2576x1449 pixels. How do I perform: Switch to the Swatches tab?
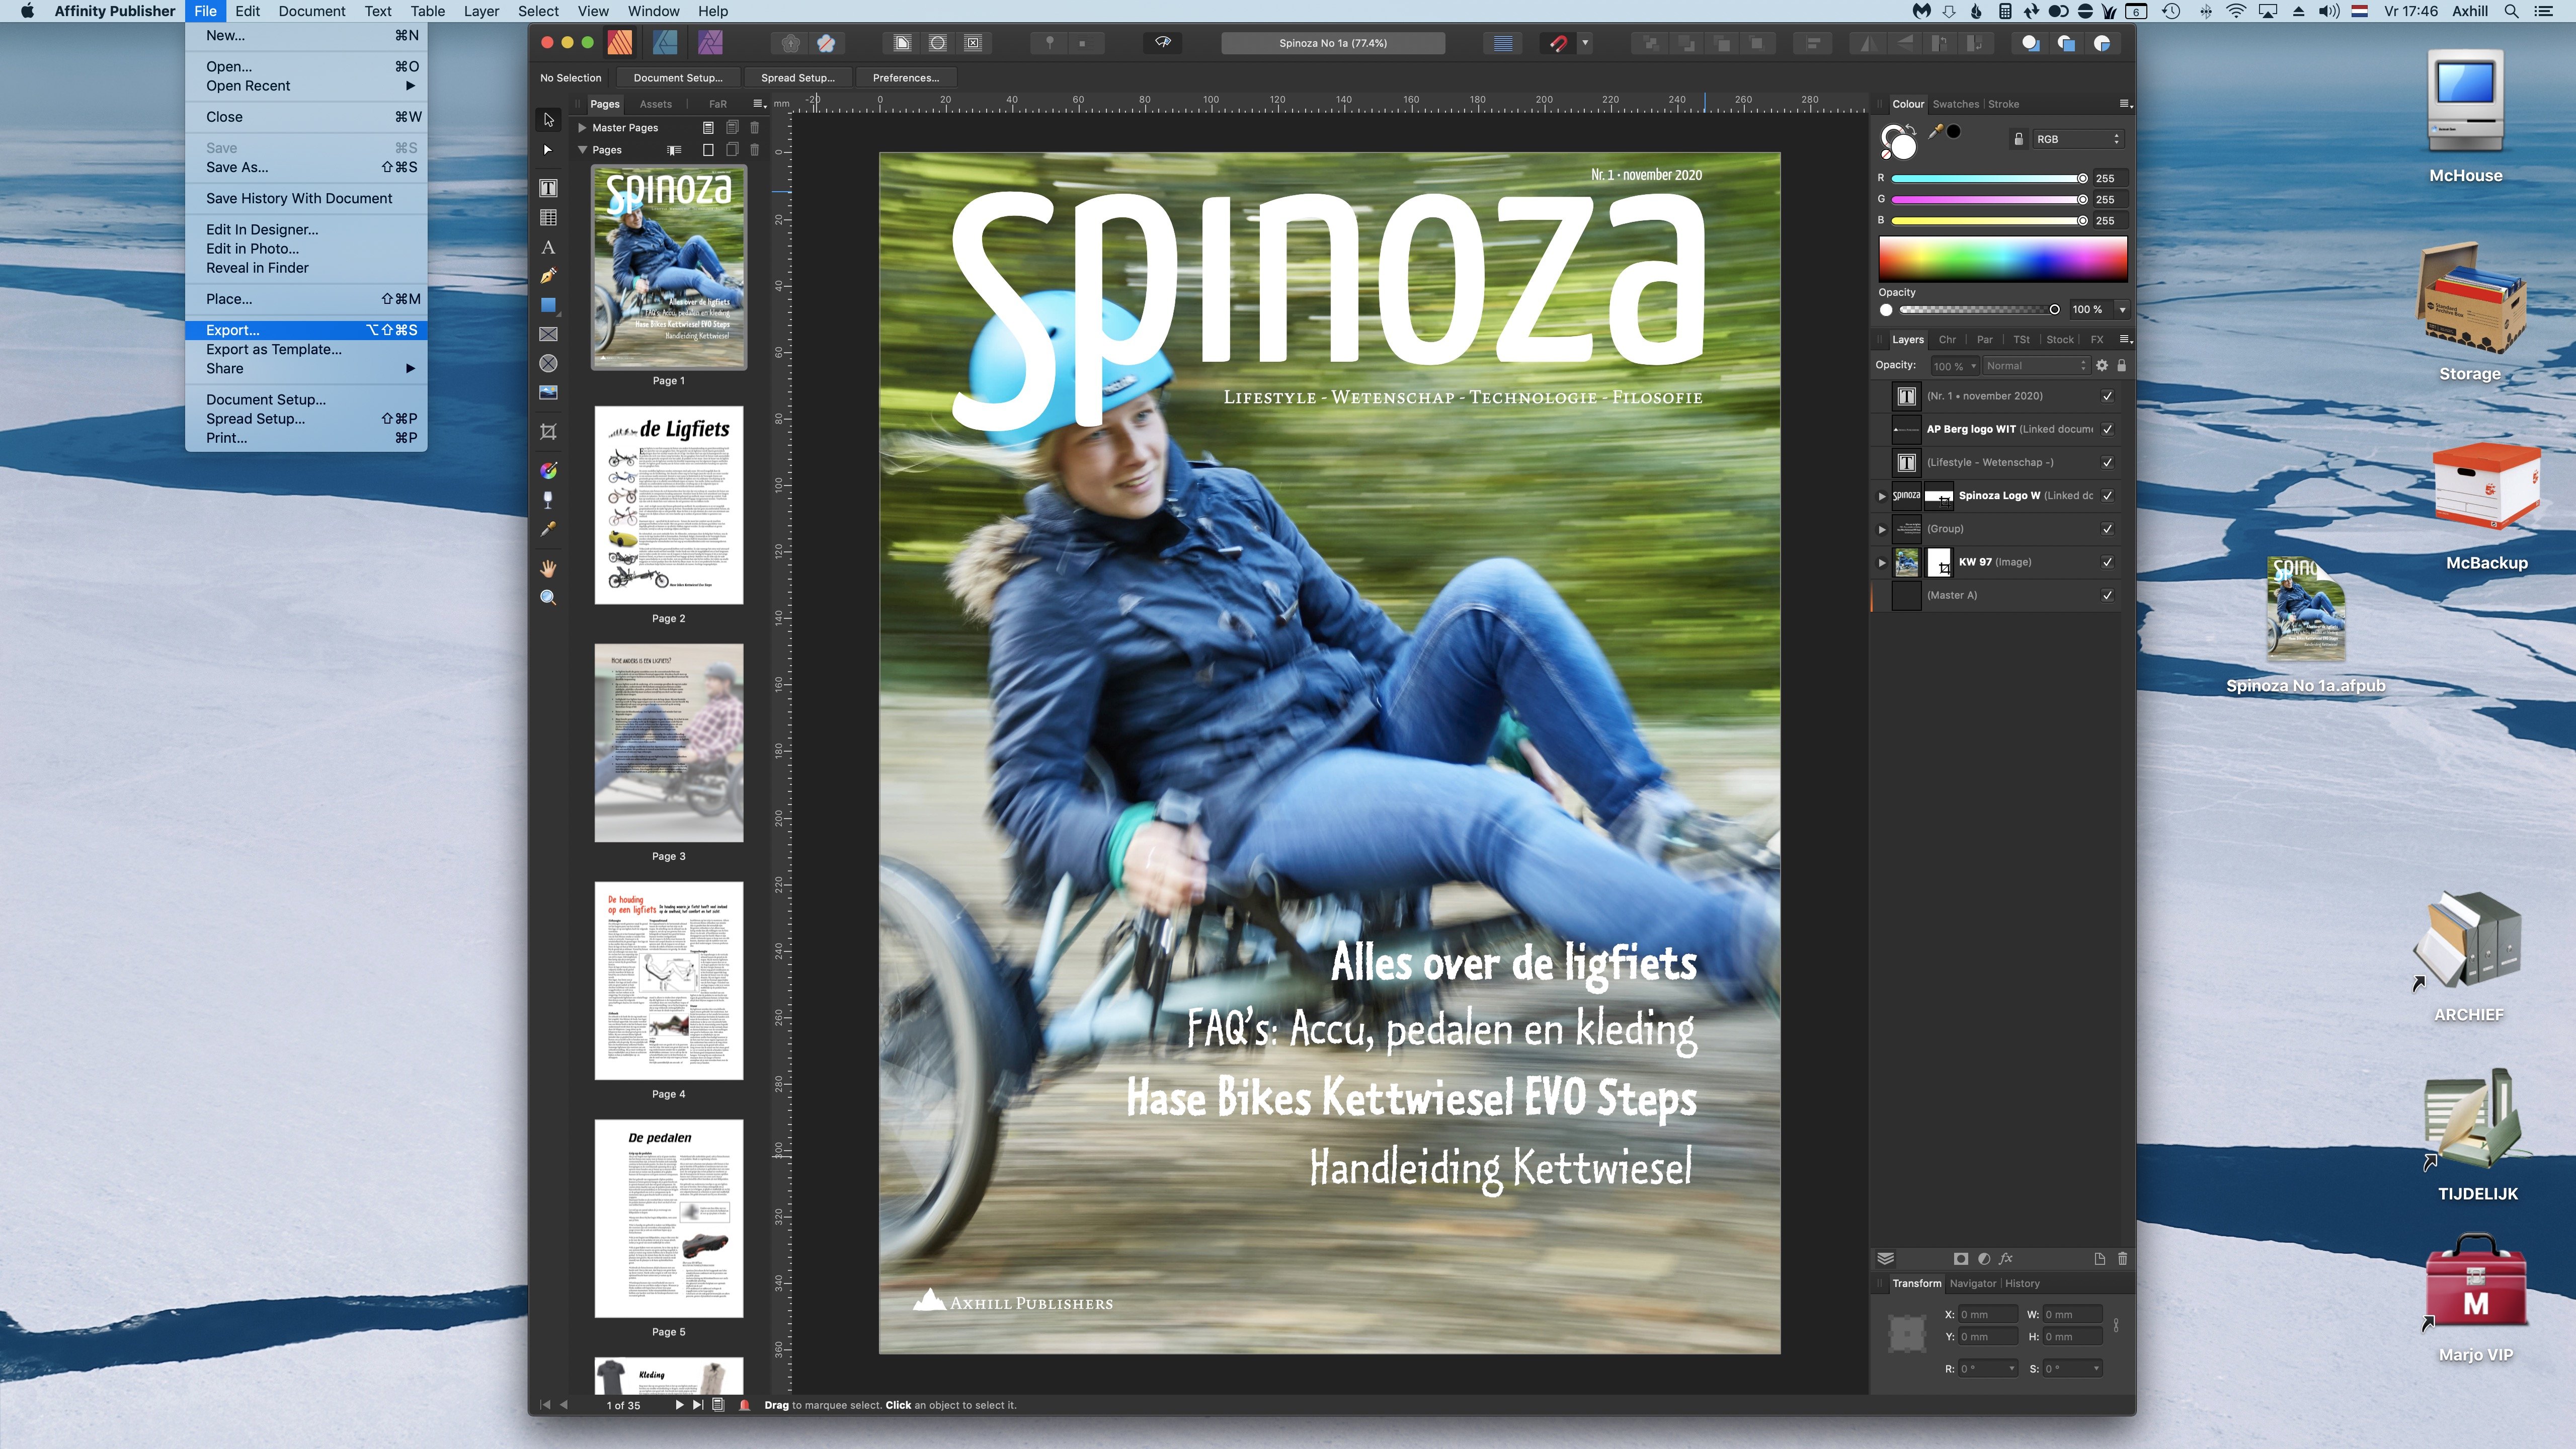[x=1955, y=104]
